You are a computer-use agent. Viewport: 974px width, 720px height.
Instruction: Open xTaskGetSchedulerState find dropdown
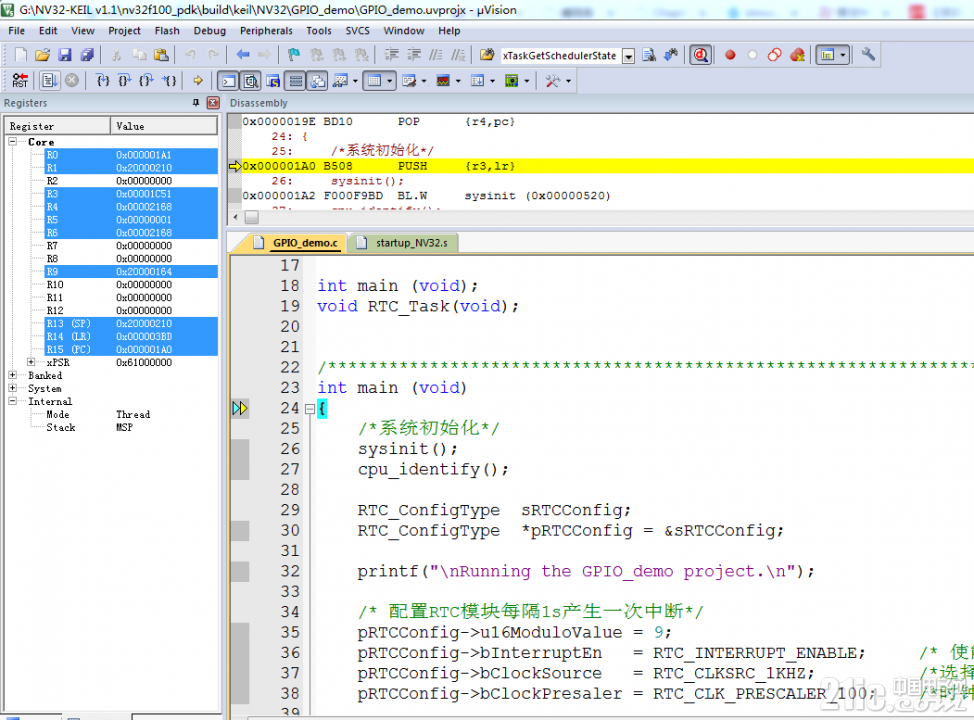click(629, 56)
